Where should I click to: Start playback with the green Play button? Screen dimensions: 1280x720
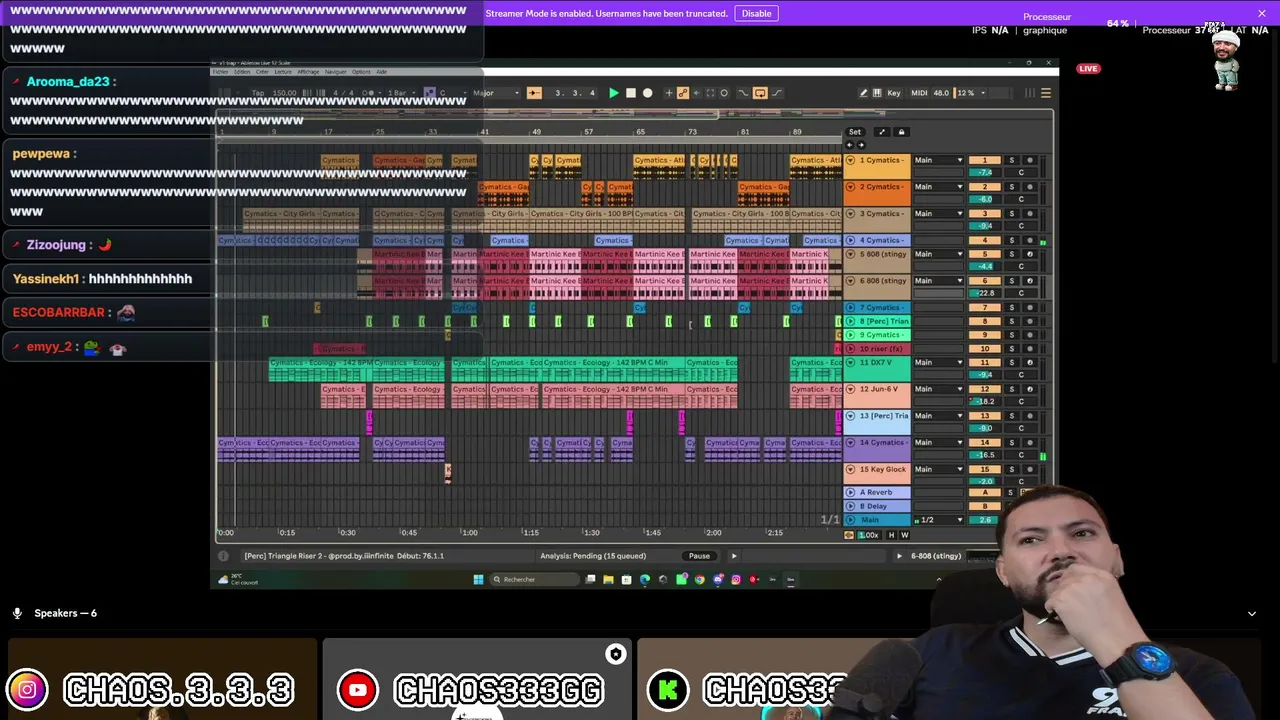614,93
